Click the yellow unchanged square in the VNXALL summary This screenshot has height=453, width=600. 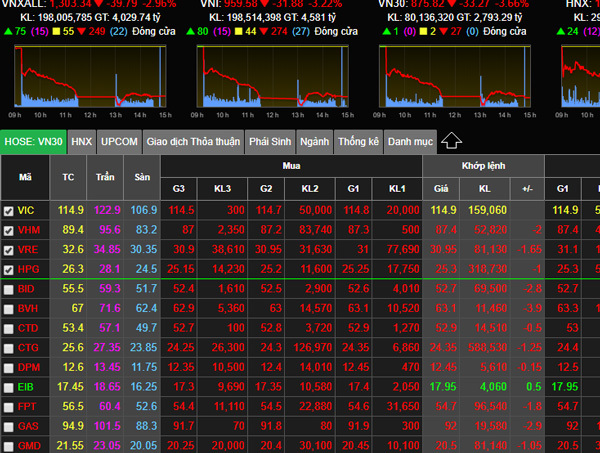coord(57,31)
